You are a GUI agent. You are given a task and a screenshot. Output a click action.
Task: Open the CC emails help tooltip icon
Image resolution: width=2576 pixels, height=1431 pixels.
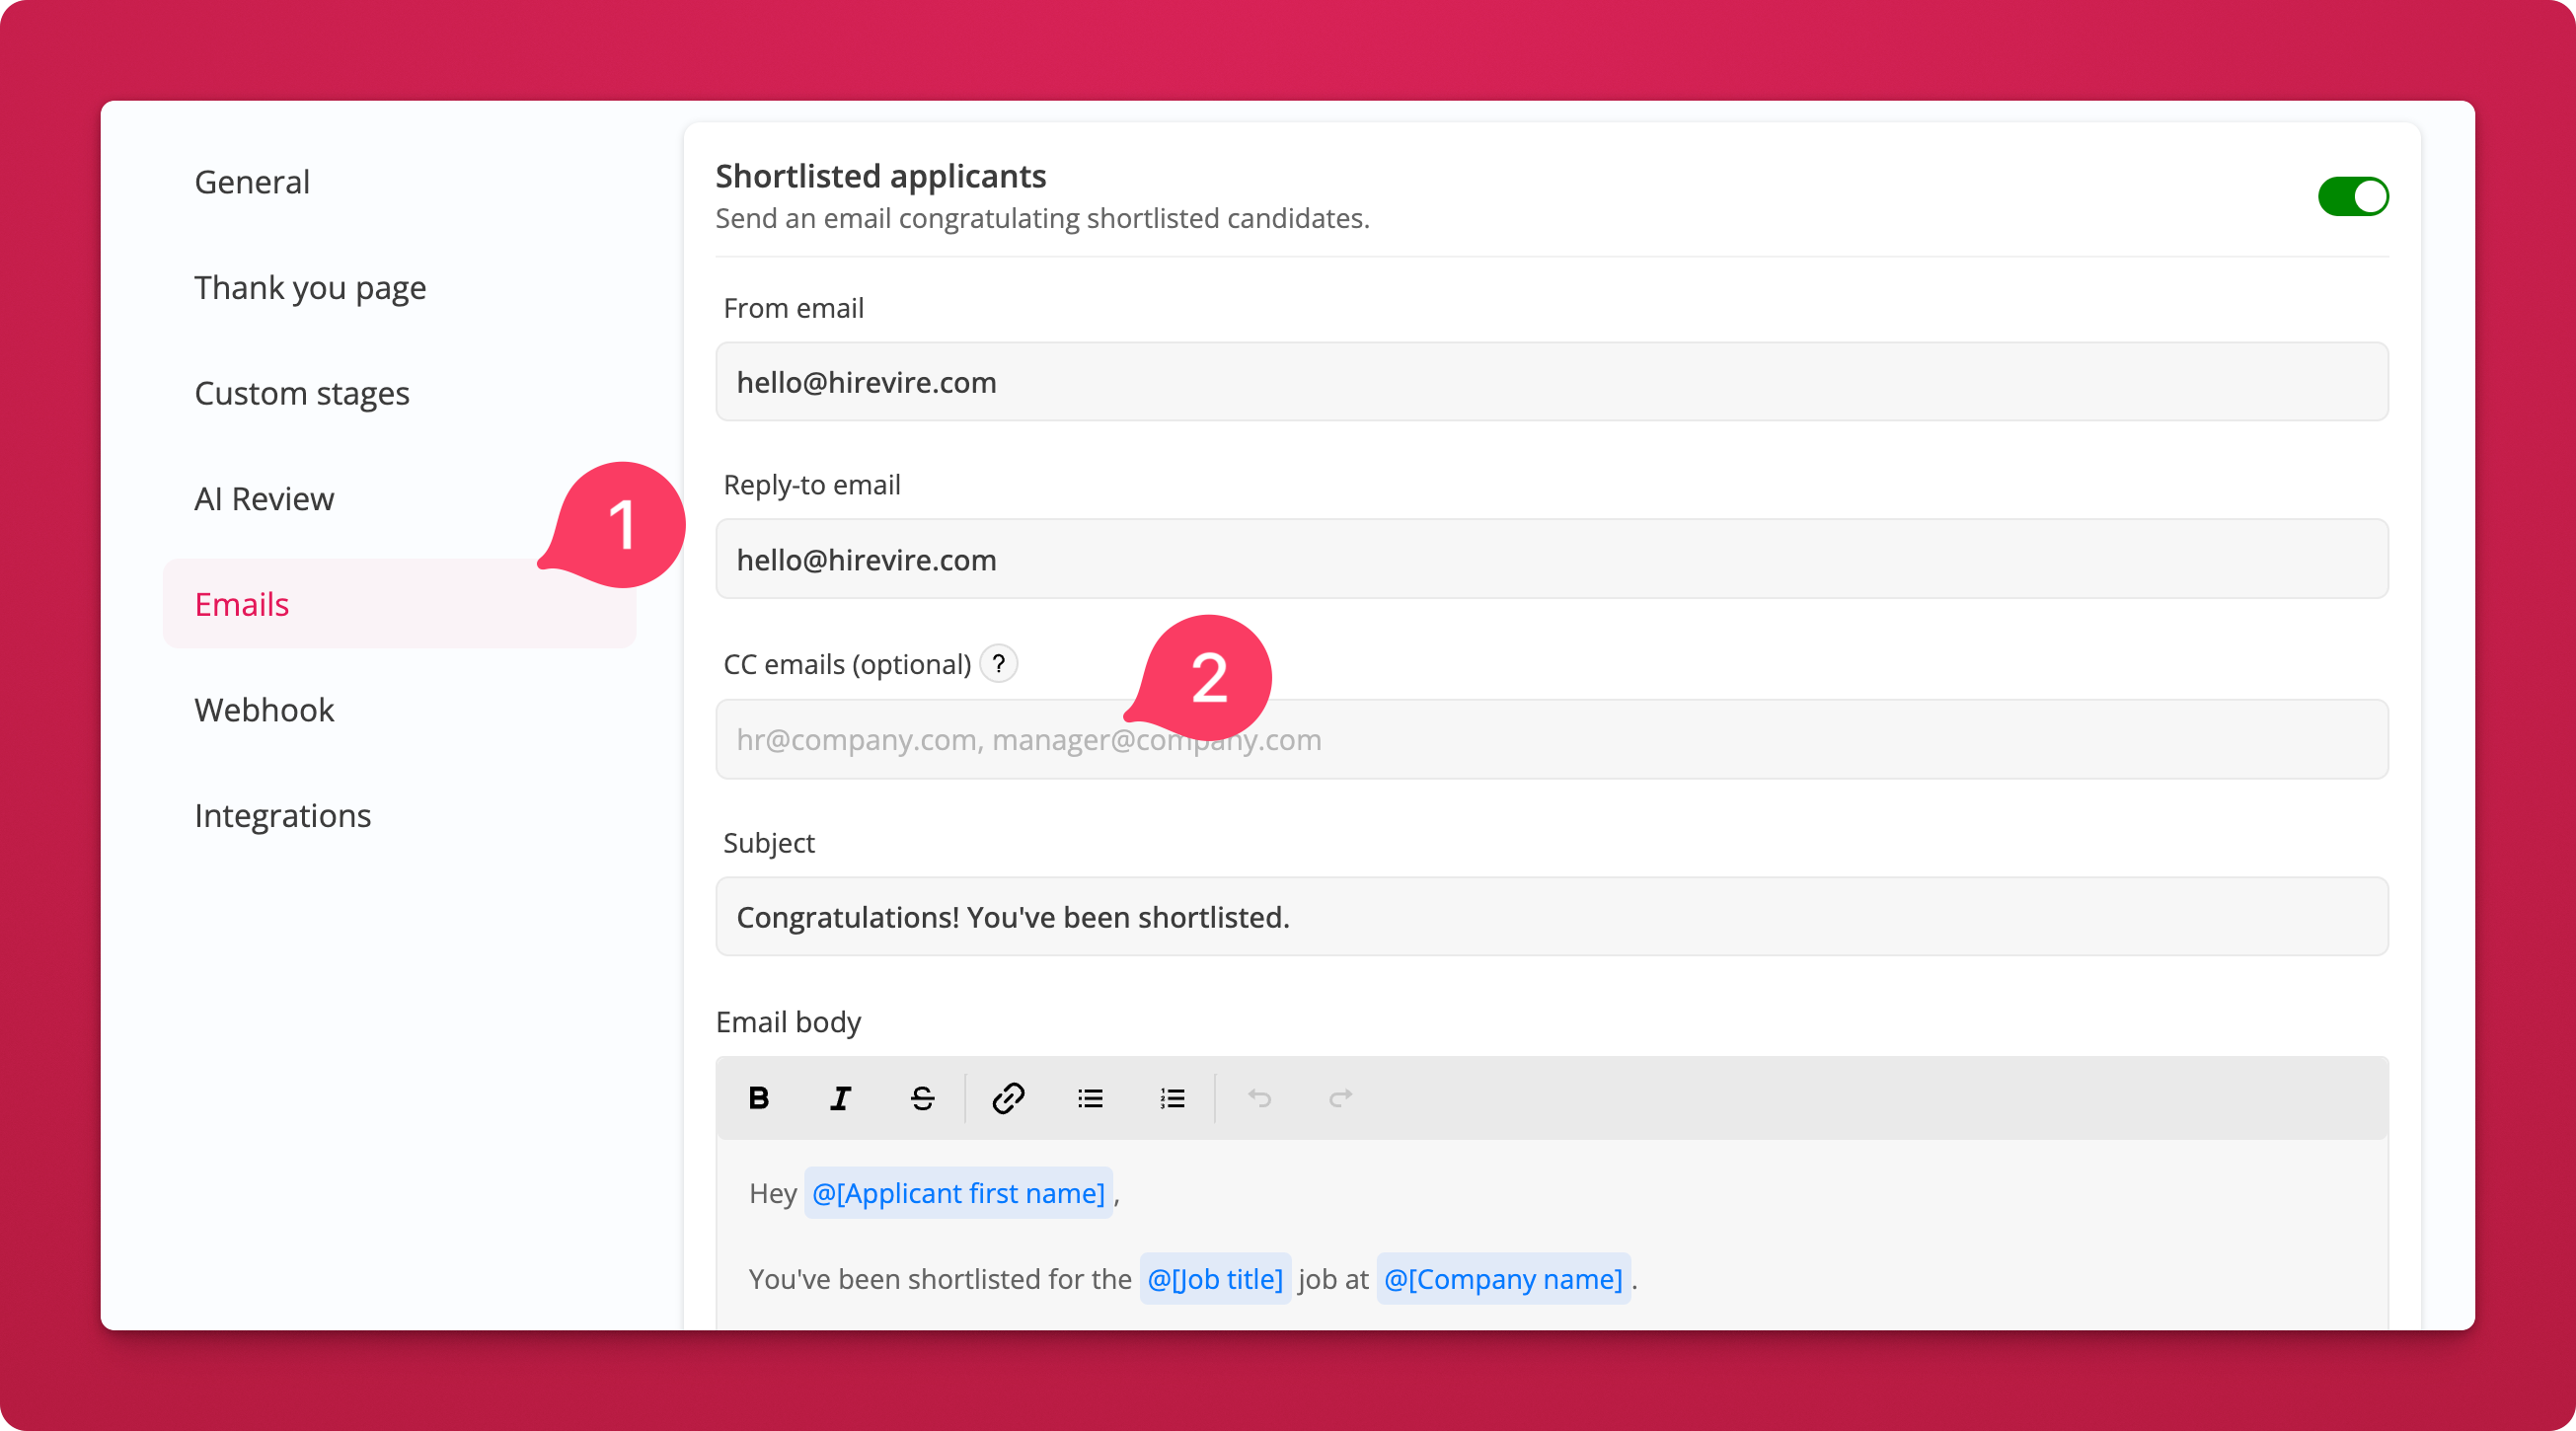[998, 664]
